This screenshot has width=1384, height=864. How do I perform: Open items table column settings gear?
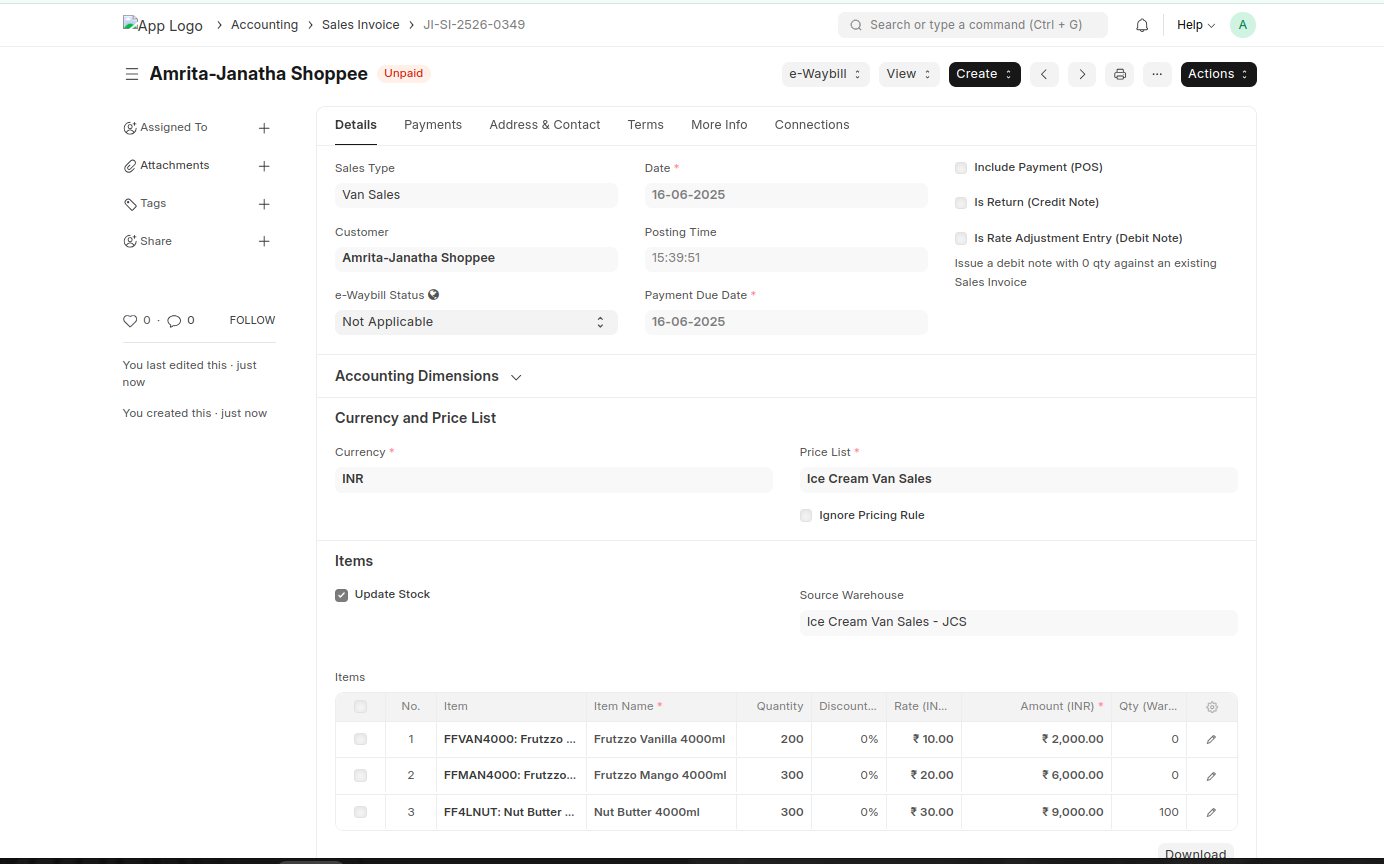click(x=1212, y=707)
